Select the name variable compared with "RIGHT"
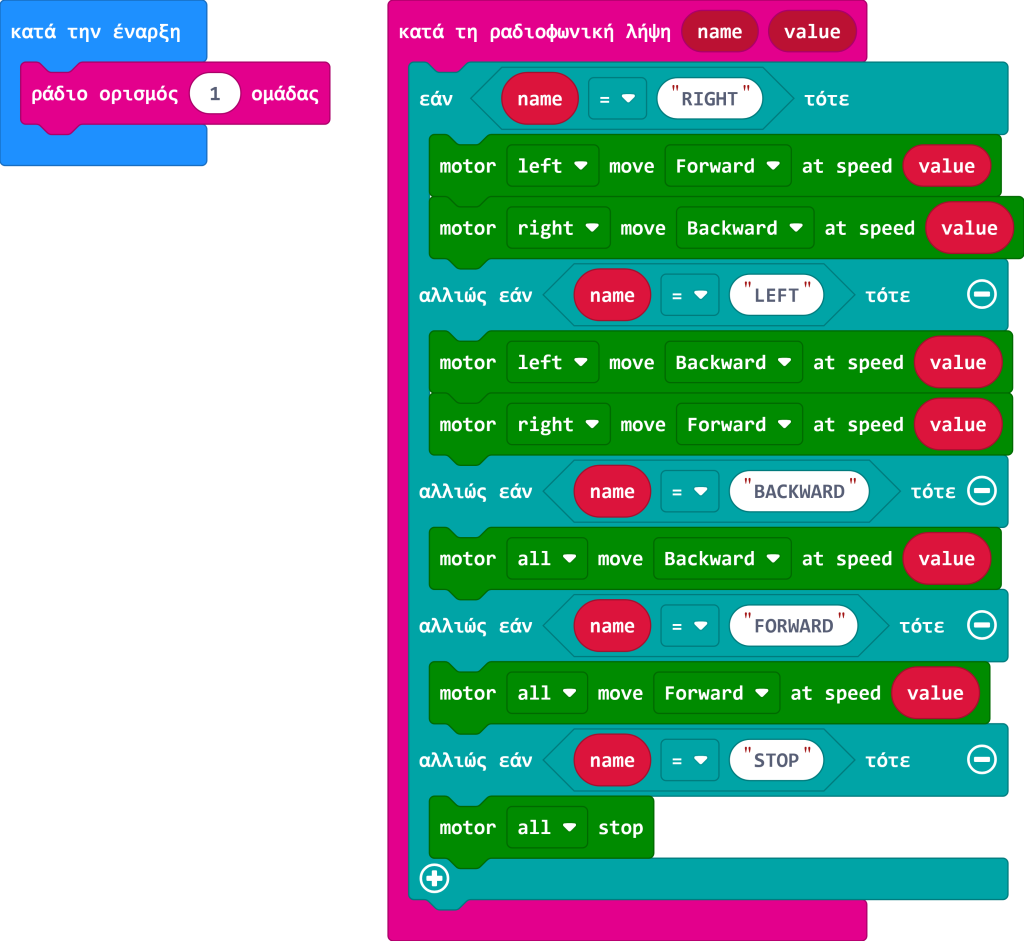 [539, 99]
